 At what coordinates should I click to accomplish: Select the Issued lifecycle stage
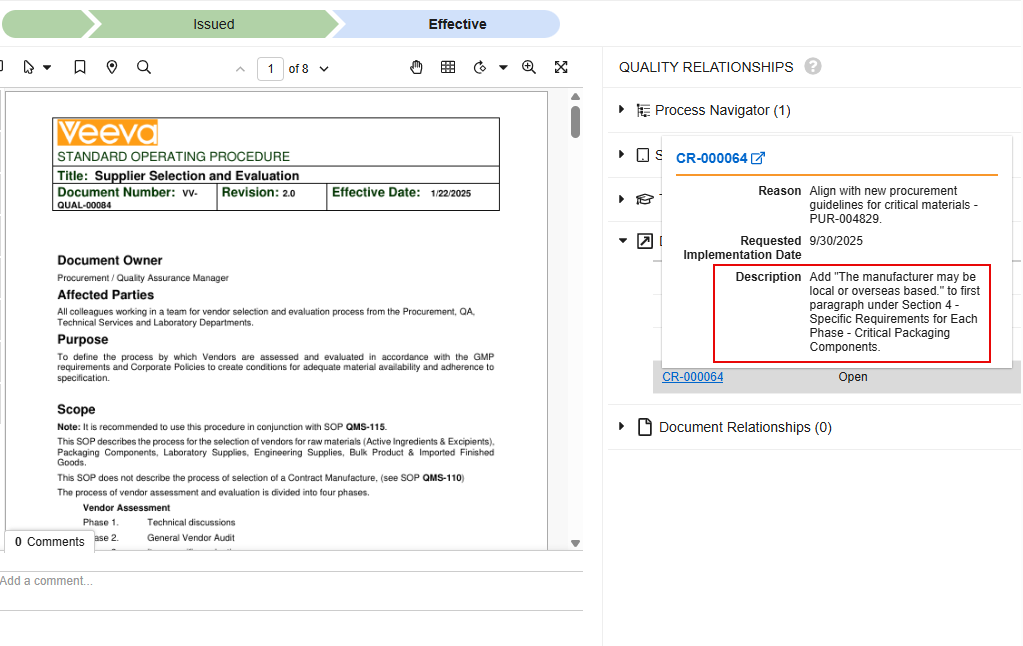(214, 24)
